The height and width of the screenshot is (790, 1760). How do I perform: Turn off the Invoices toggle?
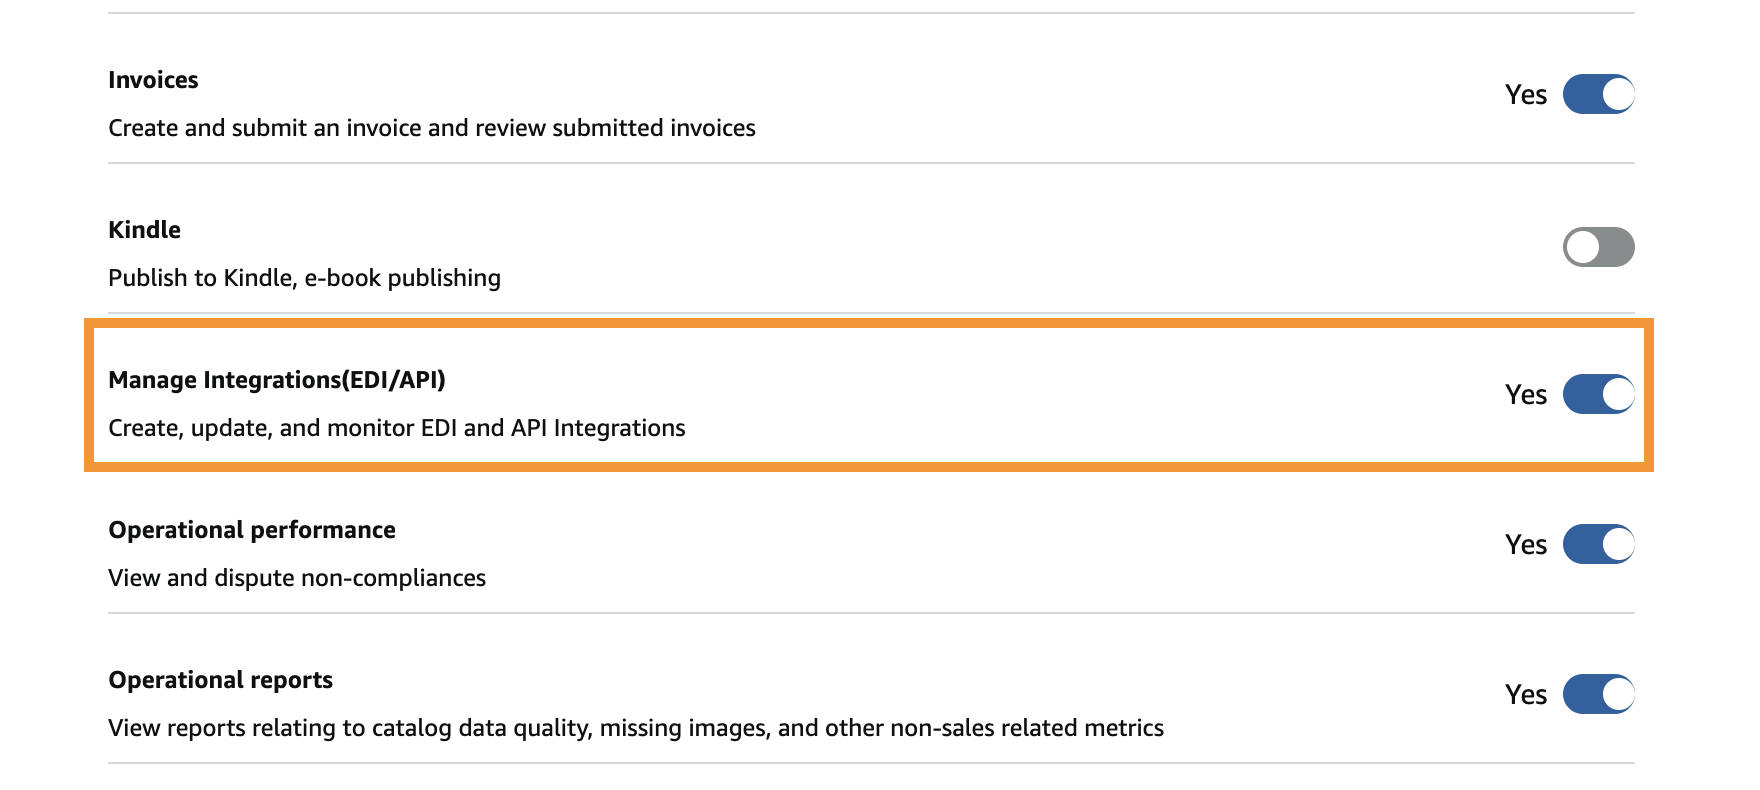point(1598,94)
